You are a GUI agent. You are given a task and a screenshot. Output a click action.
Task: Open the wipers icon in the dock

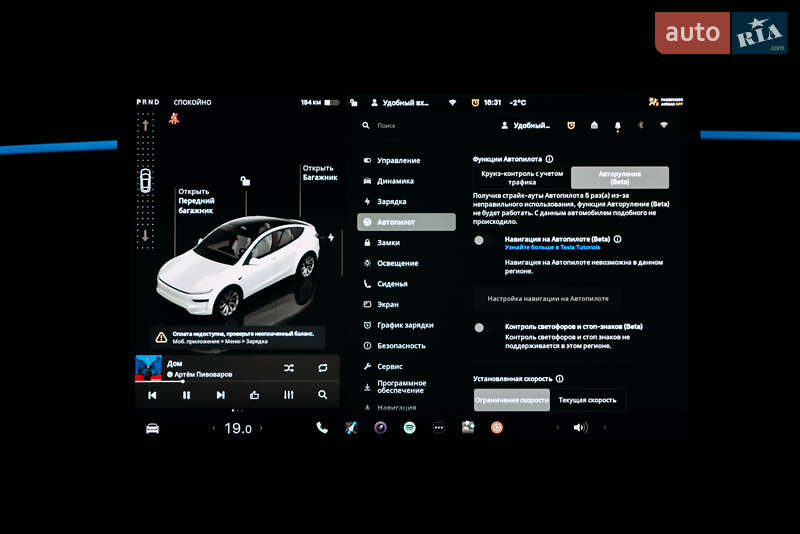click(351, 427)
